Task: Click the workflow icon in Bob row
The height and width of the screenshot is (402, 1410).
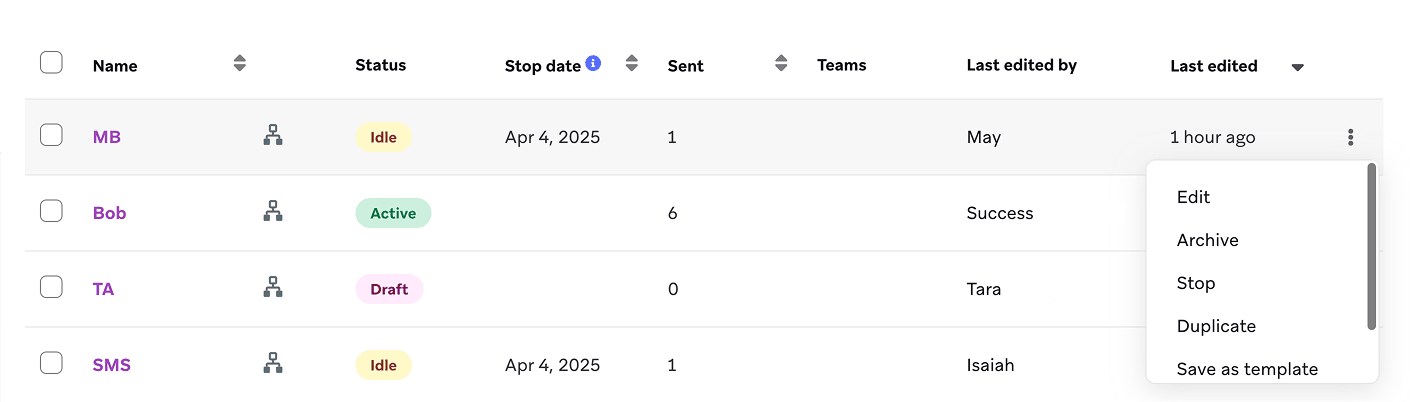Action: (x=273, y=212)
